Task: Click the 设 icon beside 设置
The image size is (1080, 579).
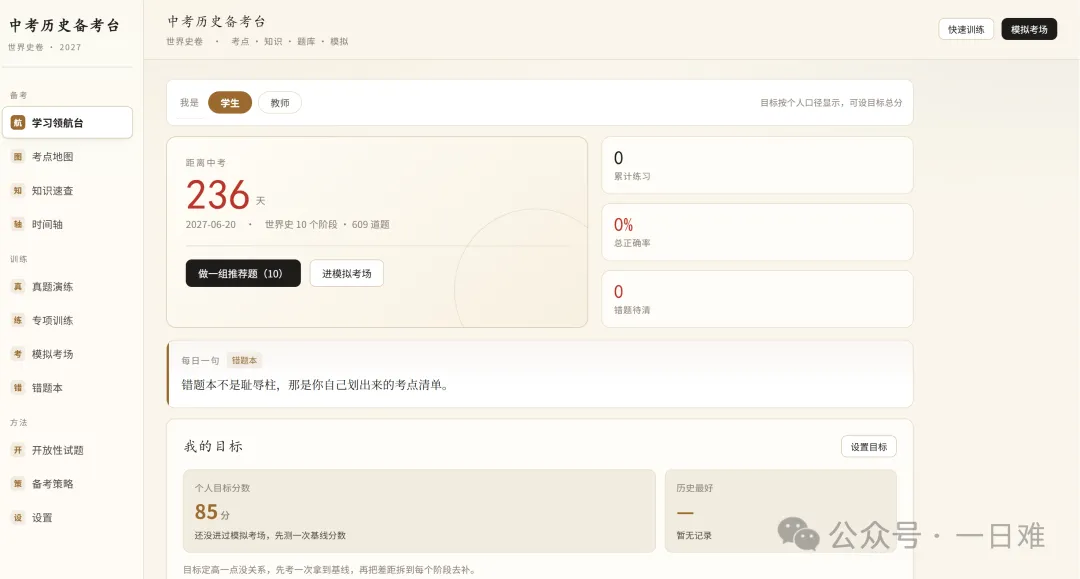Action: point(18,517)
